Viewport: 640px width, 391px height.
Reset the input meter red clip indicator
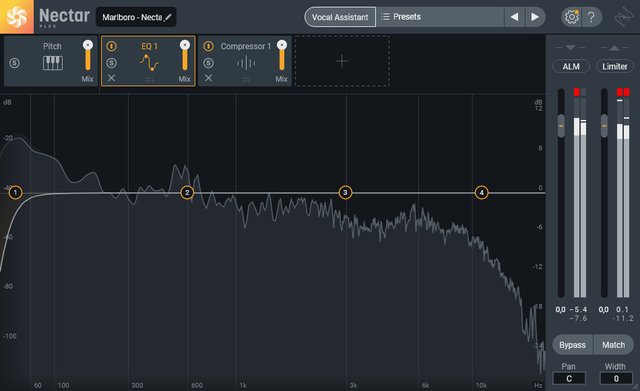pos(577,92)
